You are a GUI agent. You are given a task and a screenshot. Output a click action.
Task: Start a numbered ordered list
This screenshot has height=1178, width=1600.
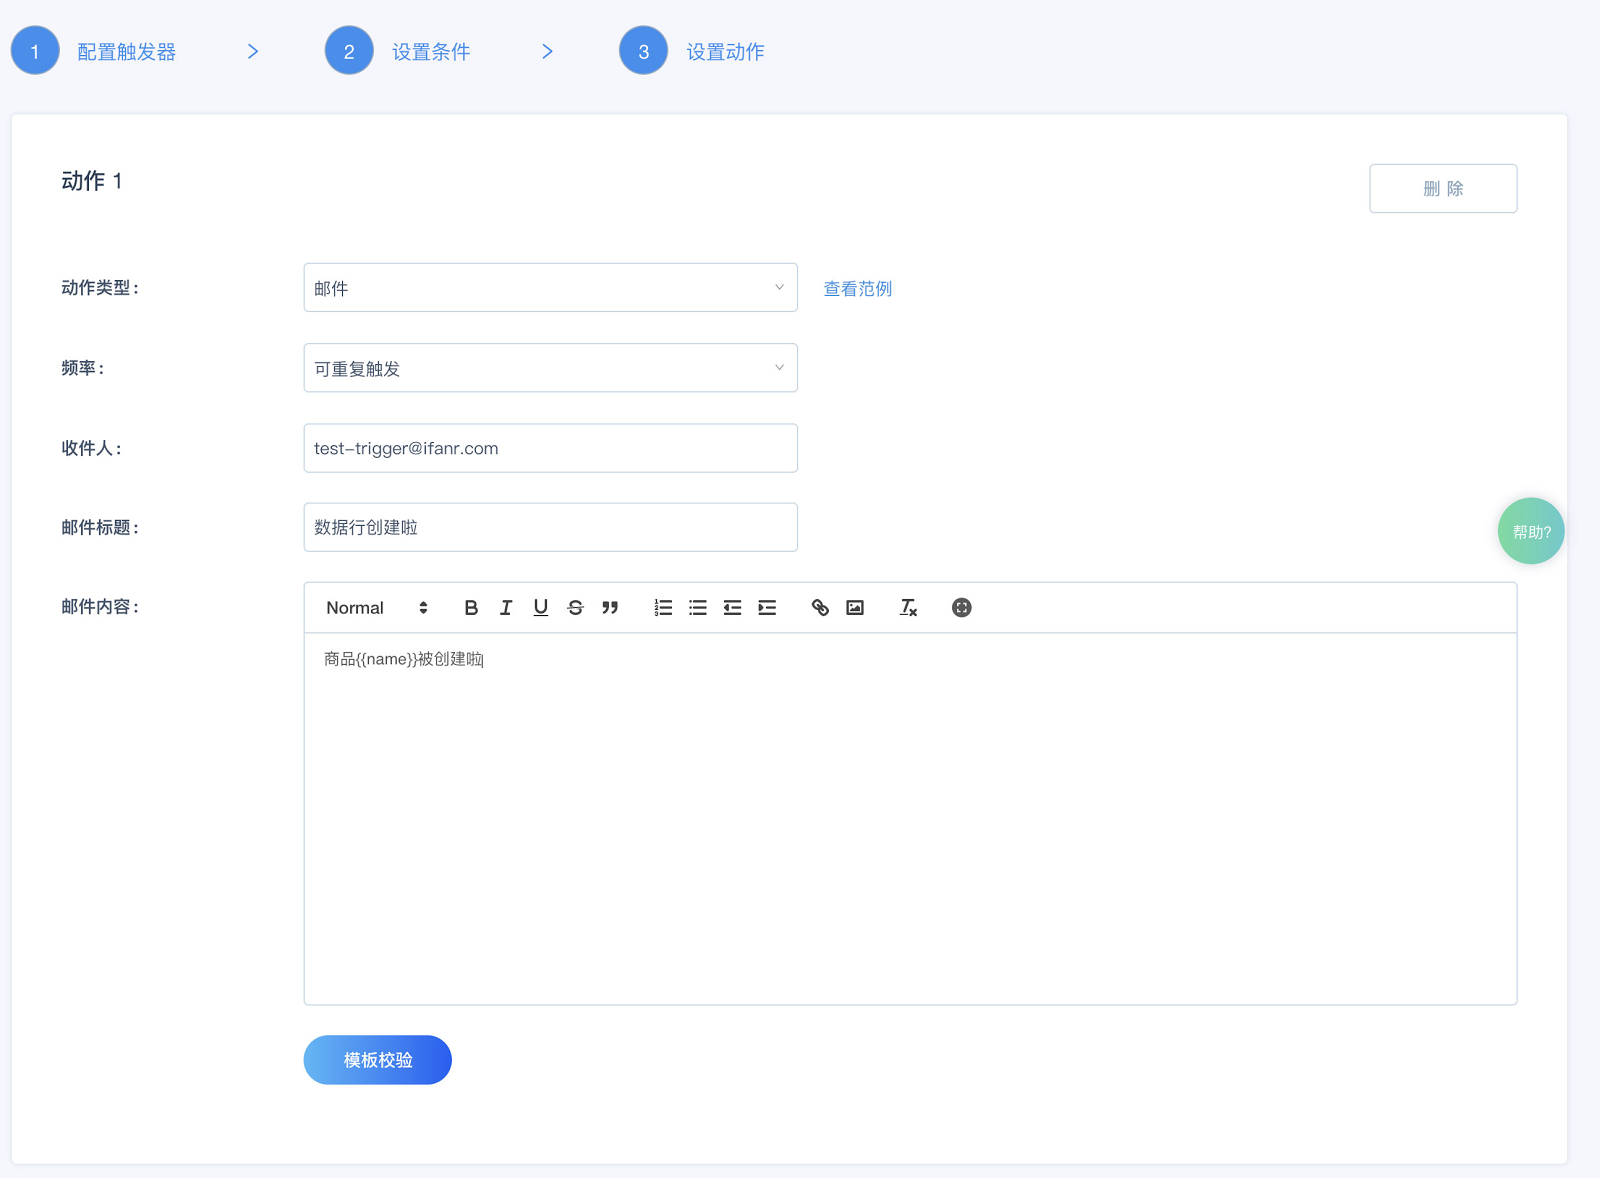tap(663, 608)
